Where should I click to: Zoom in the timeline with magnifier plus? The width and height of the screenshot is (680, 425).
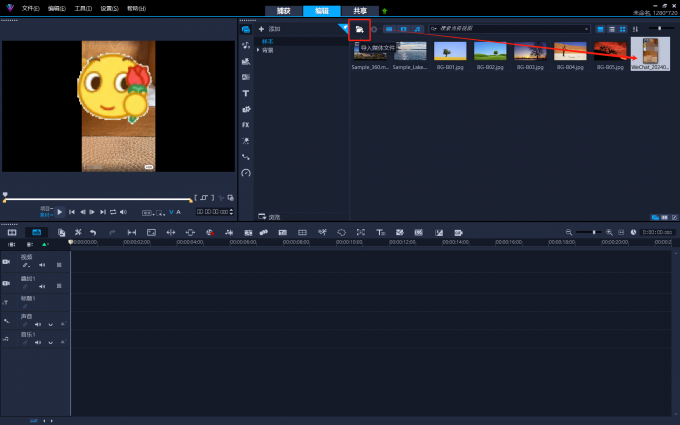609,232
